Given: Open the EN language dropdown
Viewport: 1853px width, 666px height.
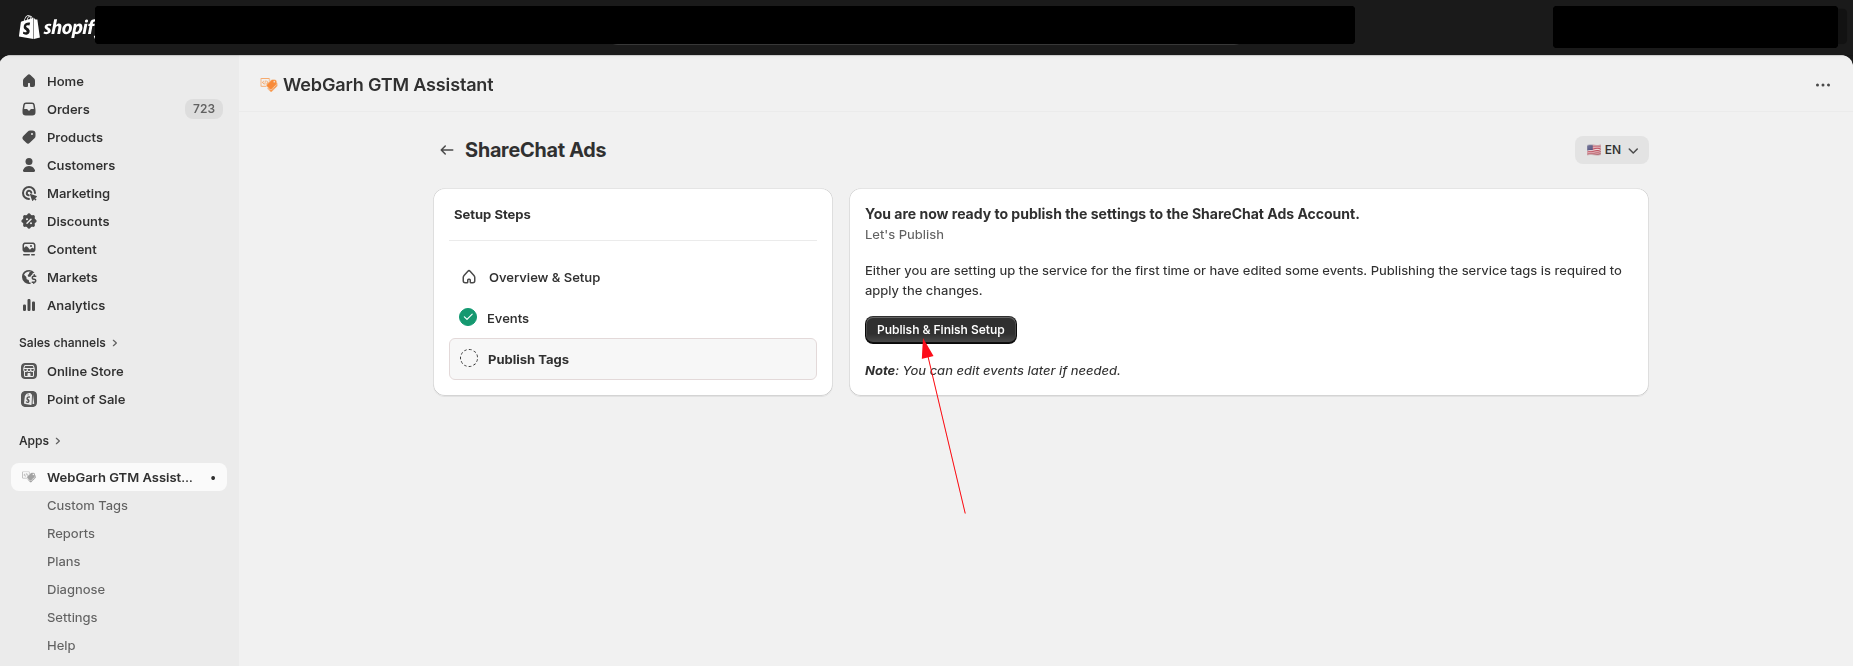Looking at the screenshot, I should pyautogui.click(x=1612, y=150).
